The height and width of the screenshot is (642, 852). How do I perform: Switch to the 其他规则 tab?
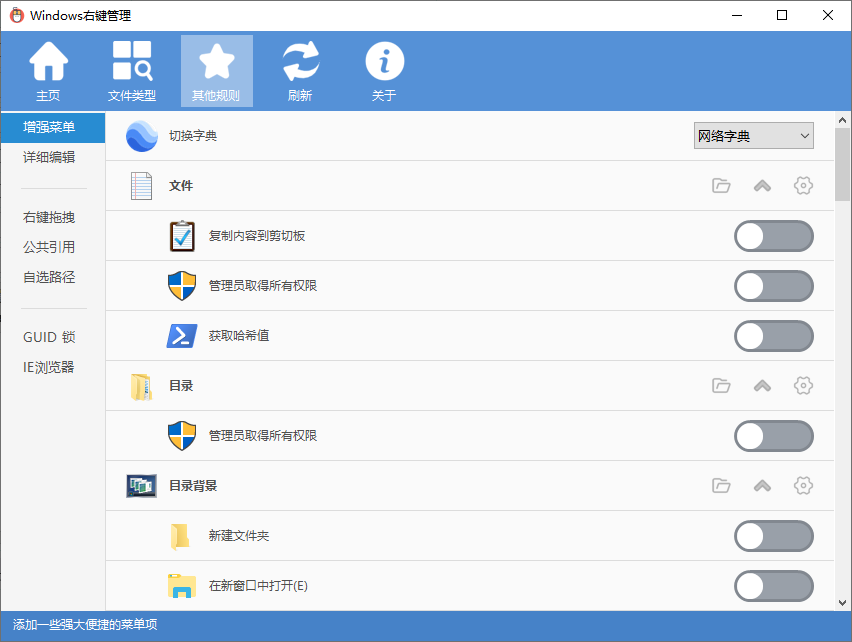click(x=216, y=71)
